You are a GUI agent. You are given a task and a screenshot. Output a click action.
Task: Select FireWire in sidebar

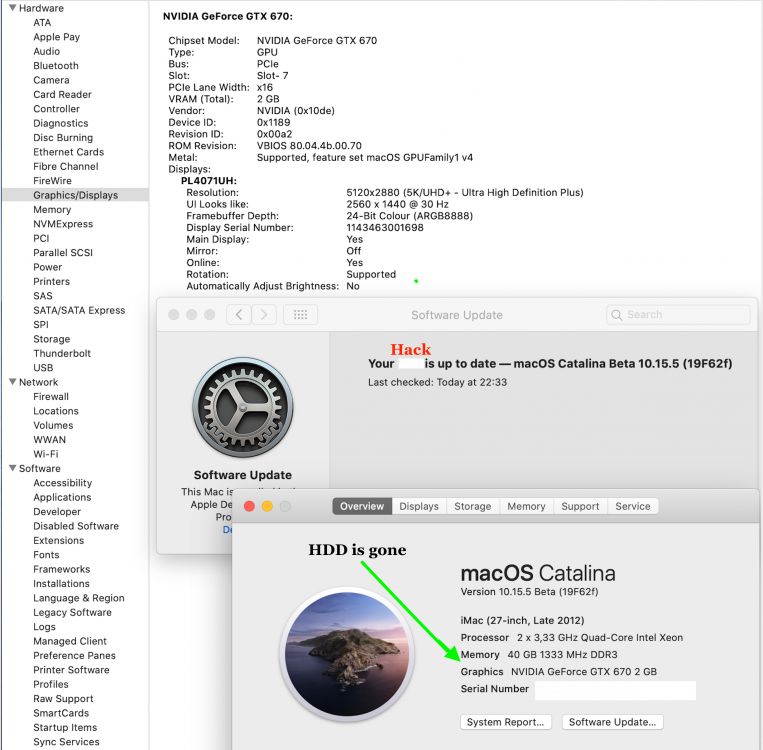(x=53, y=181)
